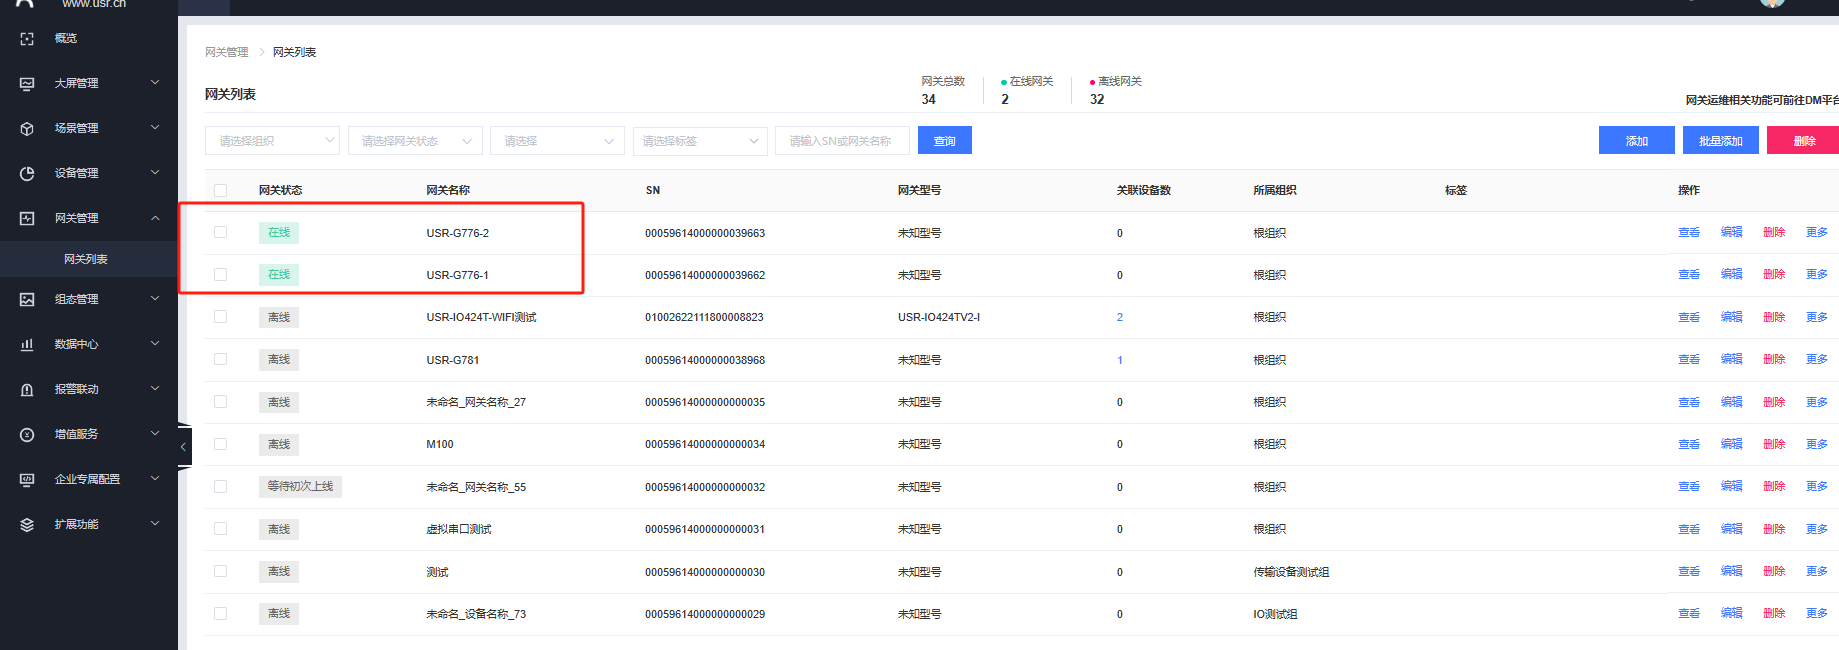The height and width of the screenshot is (650, 1839).
Task: Focus the SN or gateway name search field
Action: (842, 141)
